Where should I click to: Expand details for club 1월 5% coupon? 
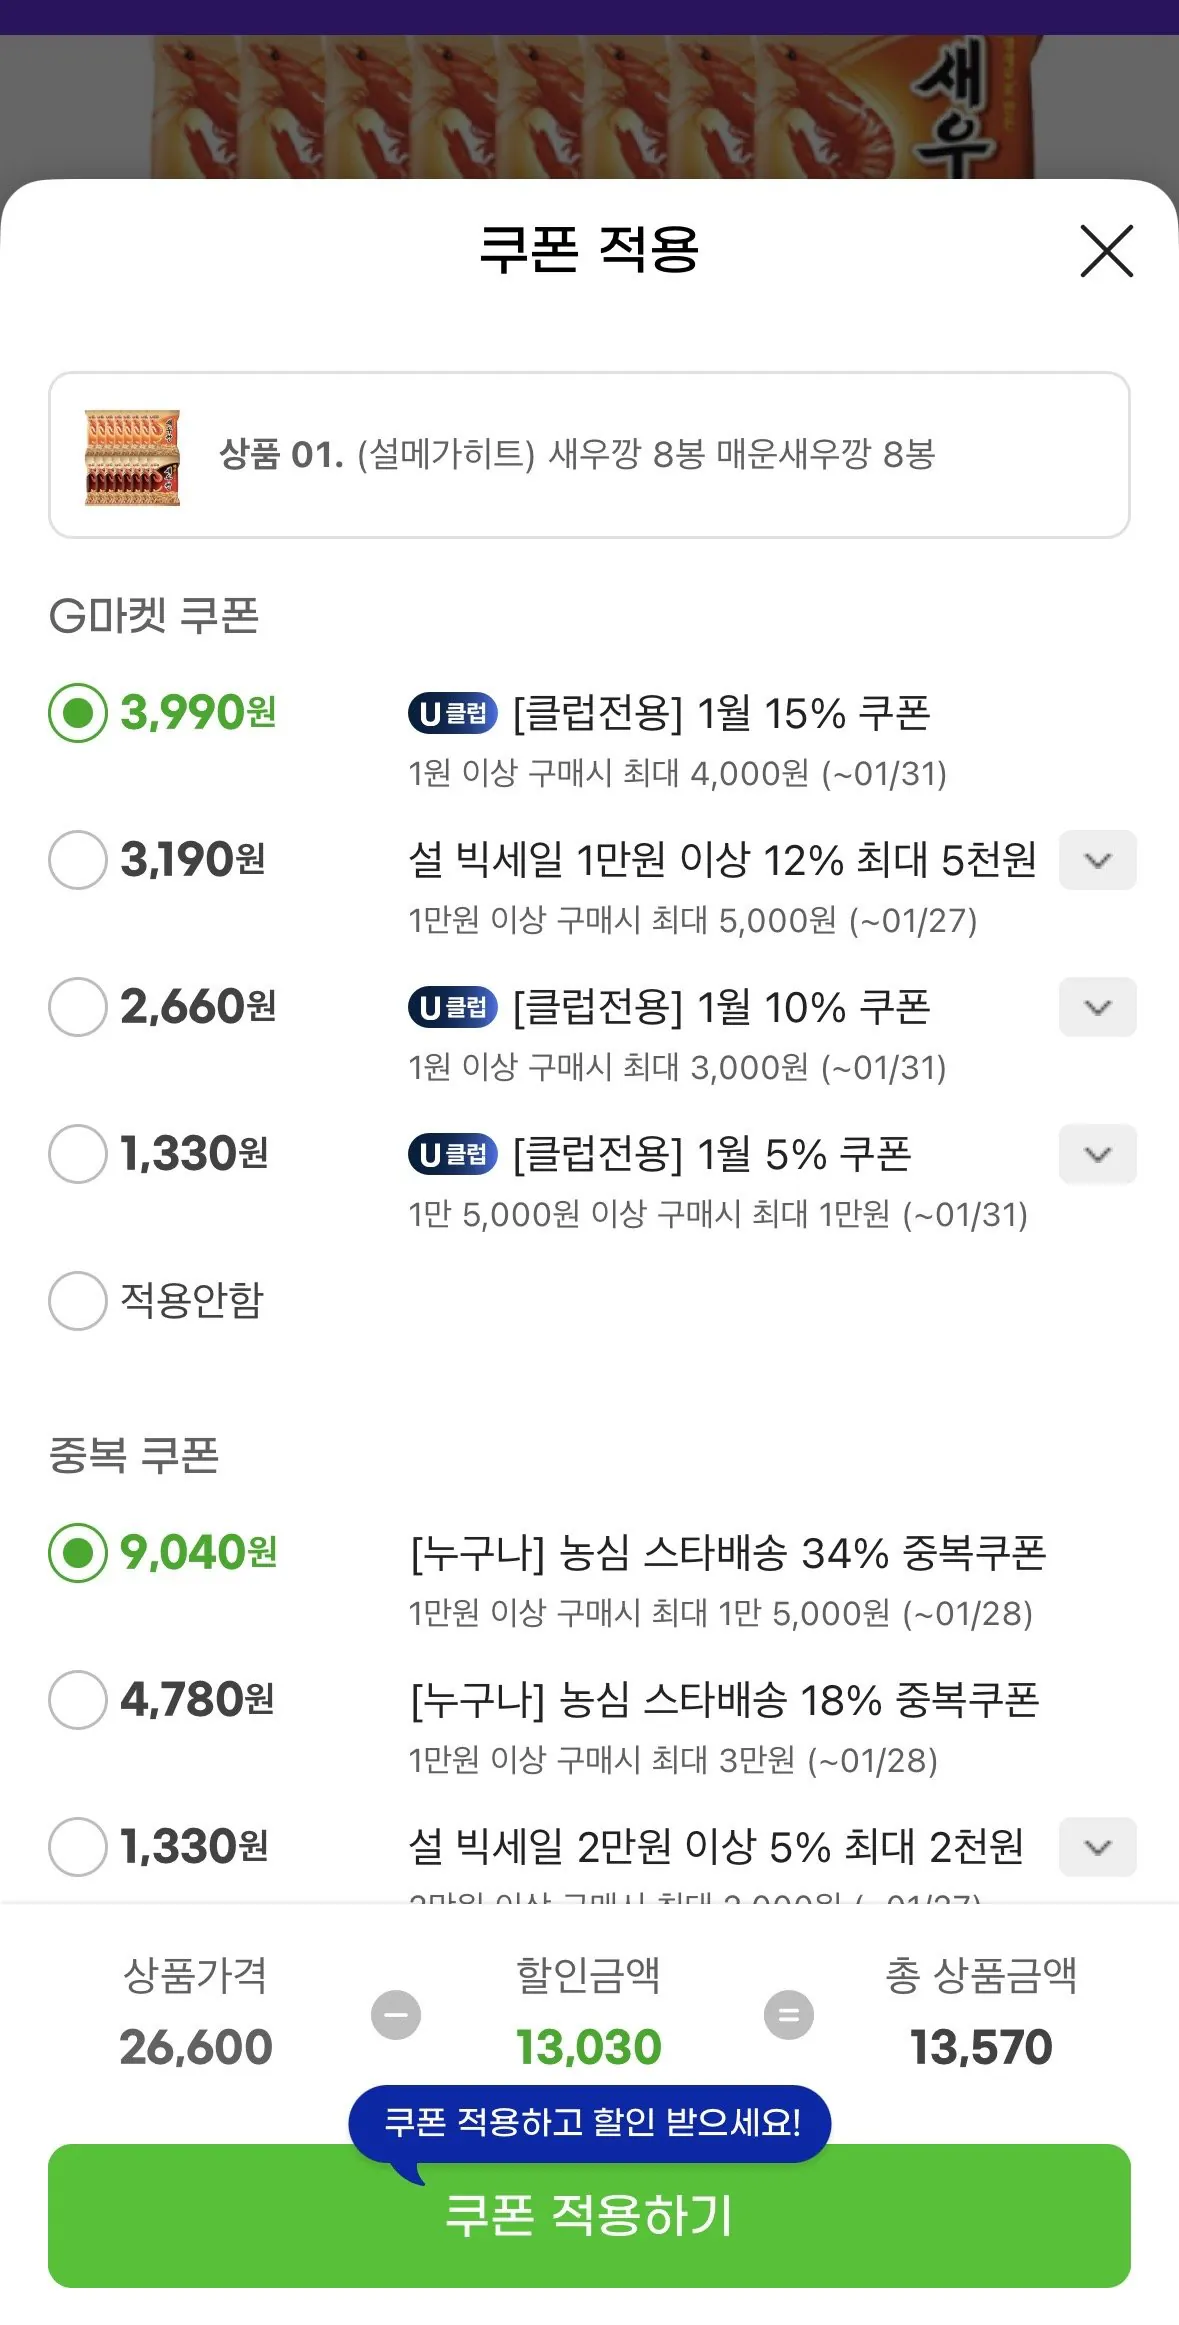[1097, 1154]
